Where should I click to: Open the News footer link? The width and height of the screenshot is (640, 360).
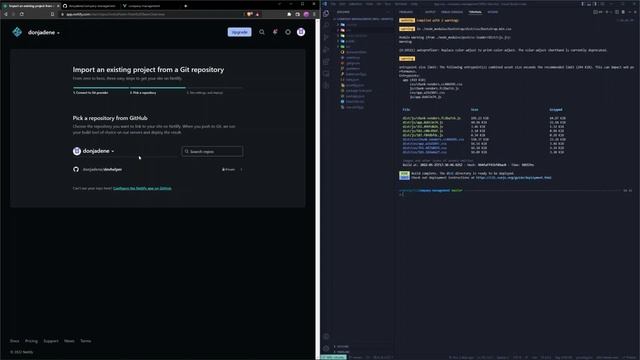(x=69, y=341)
